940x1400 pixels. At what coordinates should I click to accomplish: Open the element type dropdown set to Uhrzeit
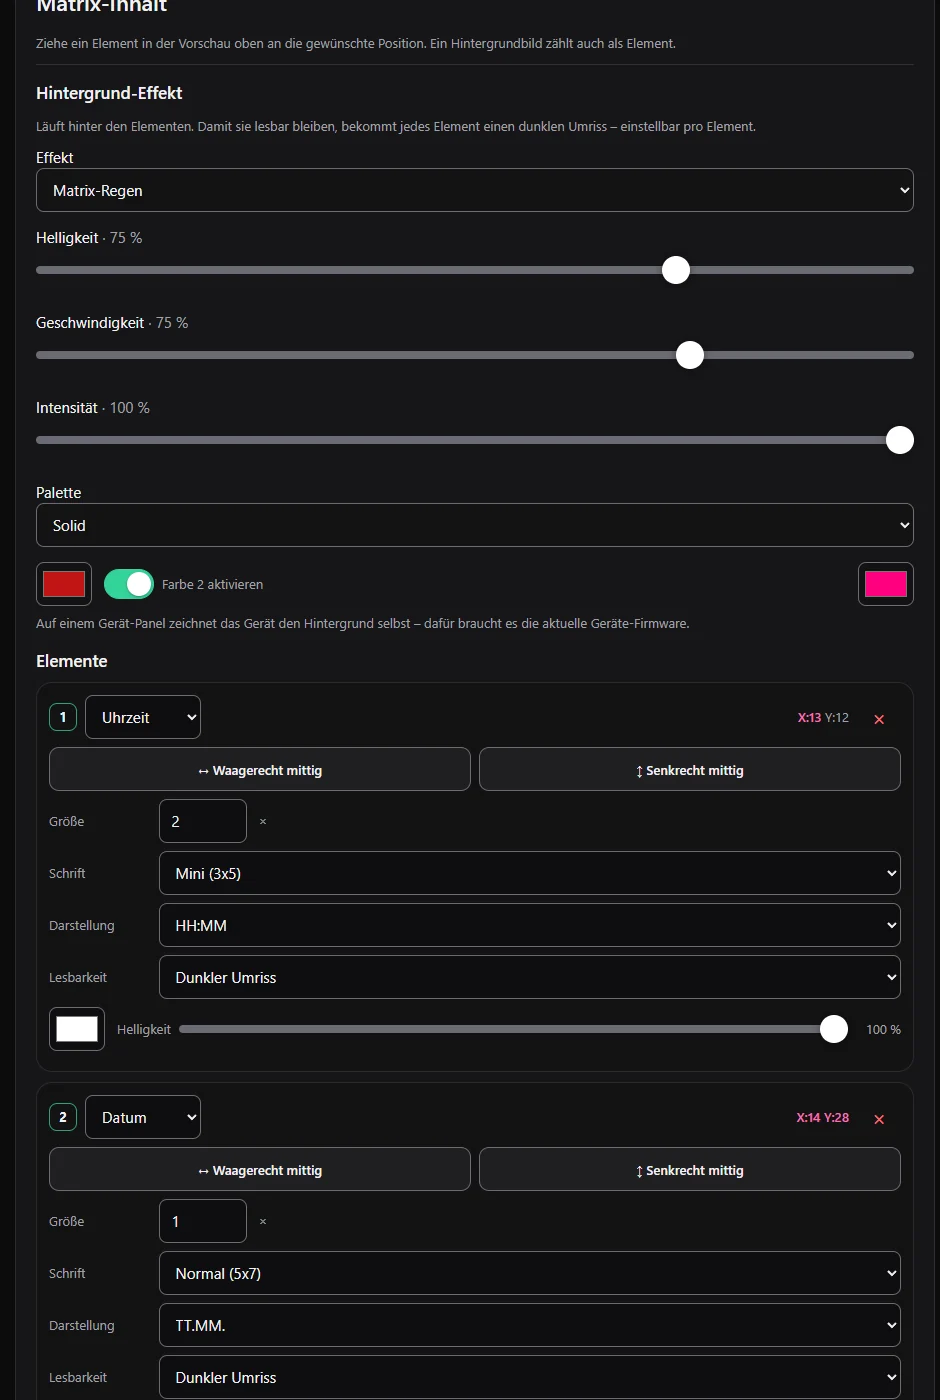click(143, 717)
